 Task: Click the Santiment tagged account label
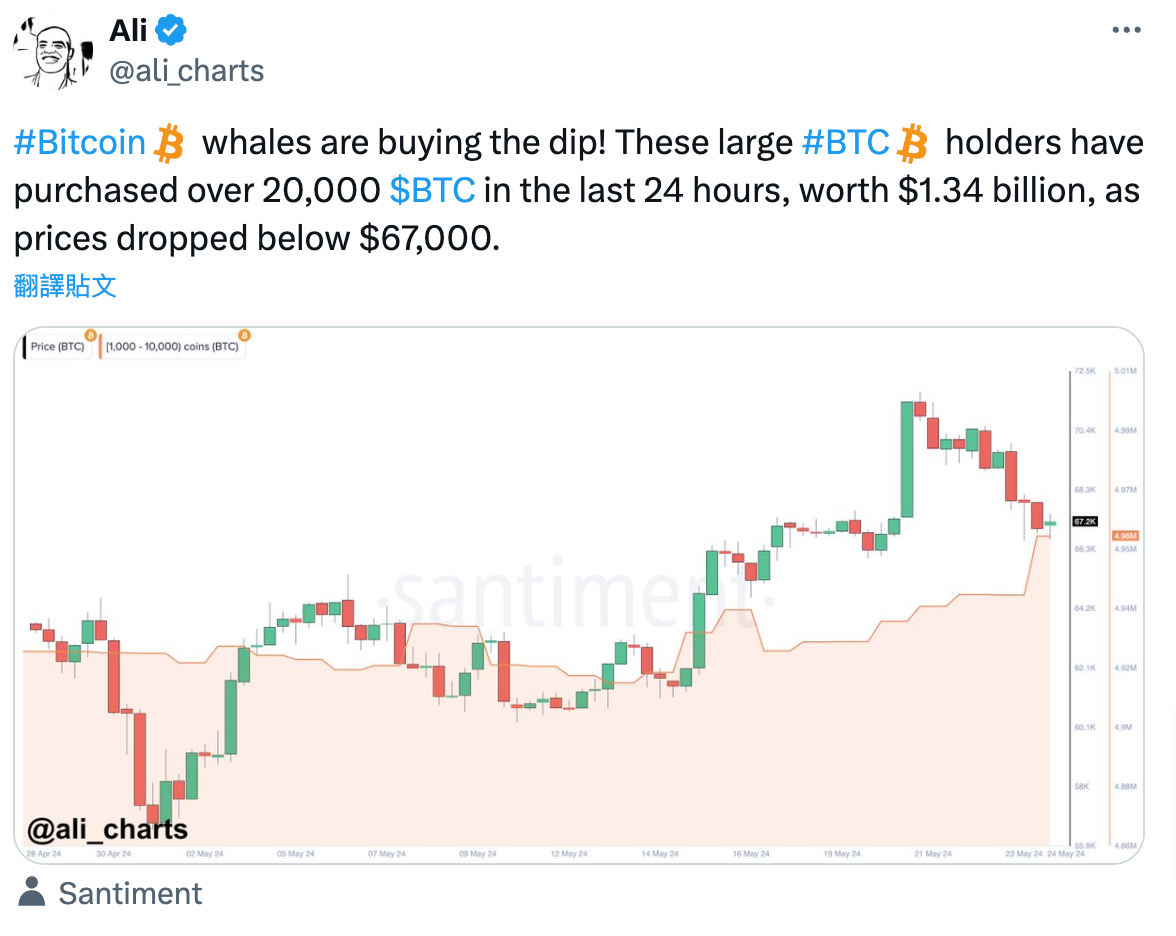(x=130, y=893)
